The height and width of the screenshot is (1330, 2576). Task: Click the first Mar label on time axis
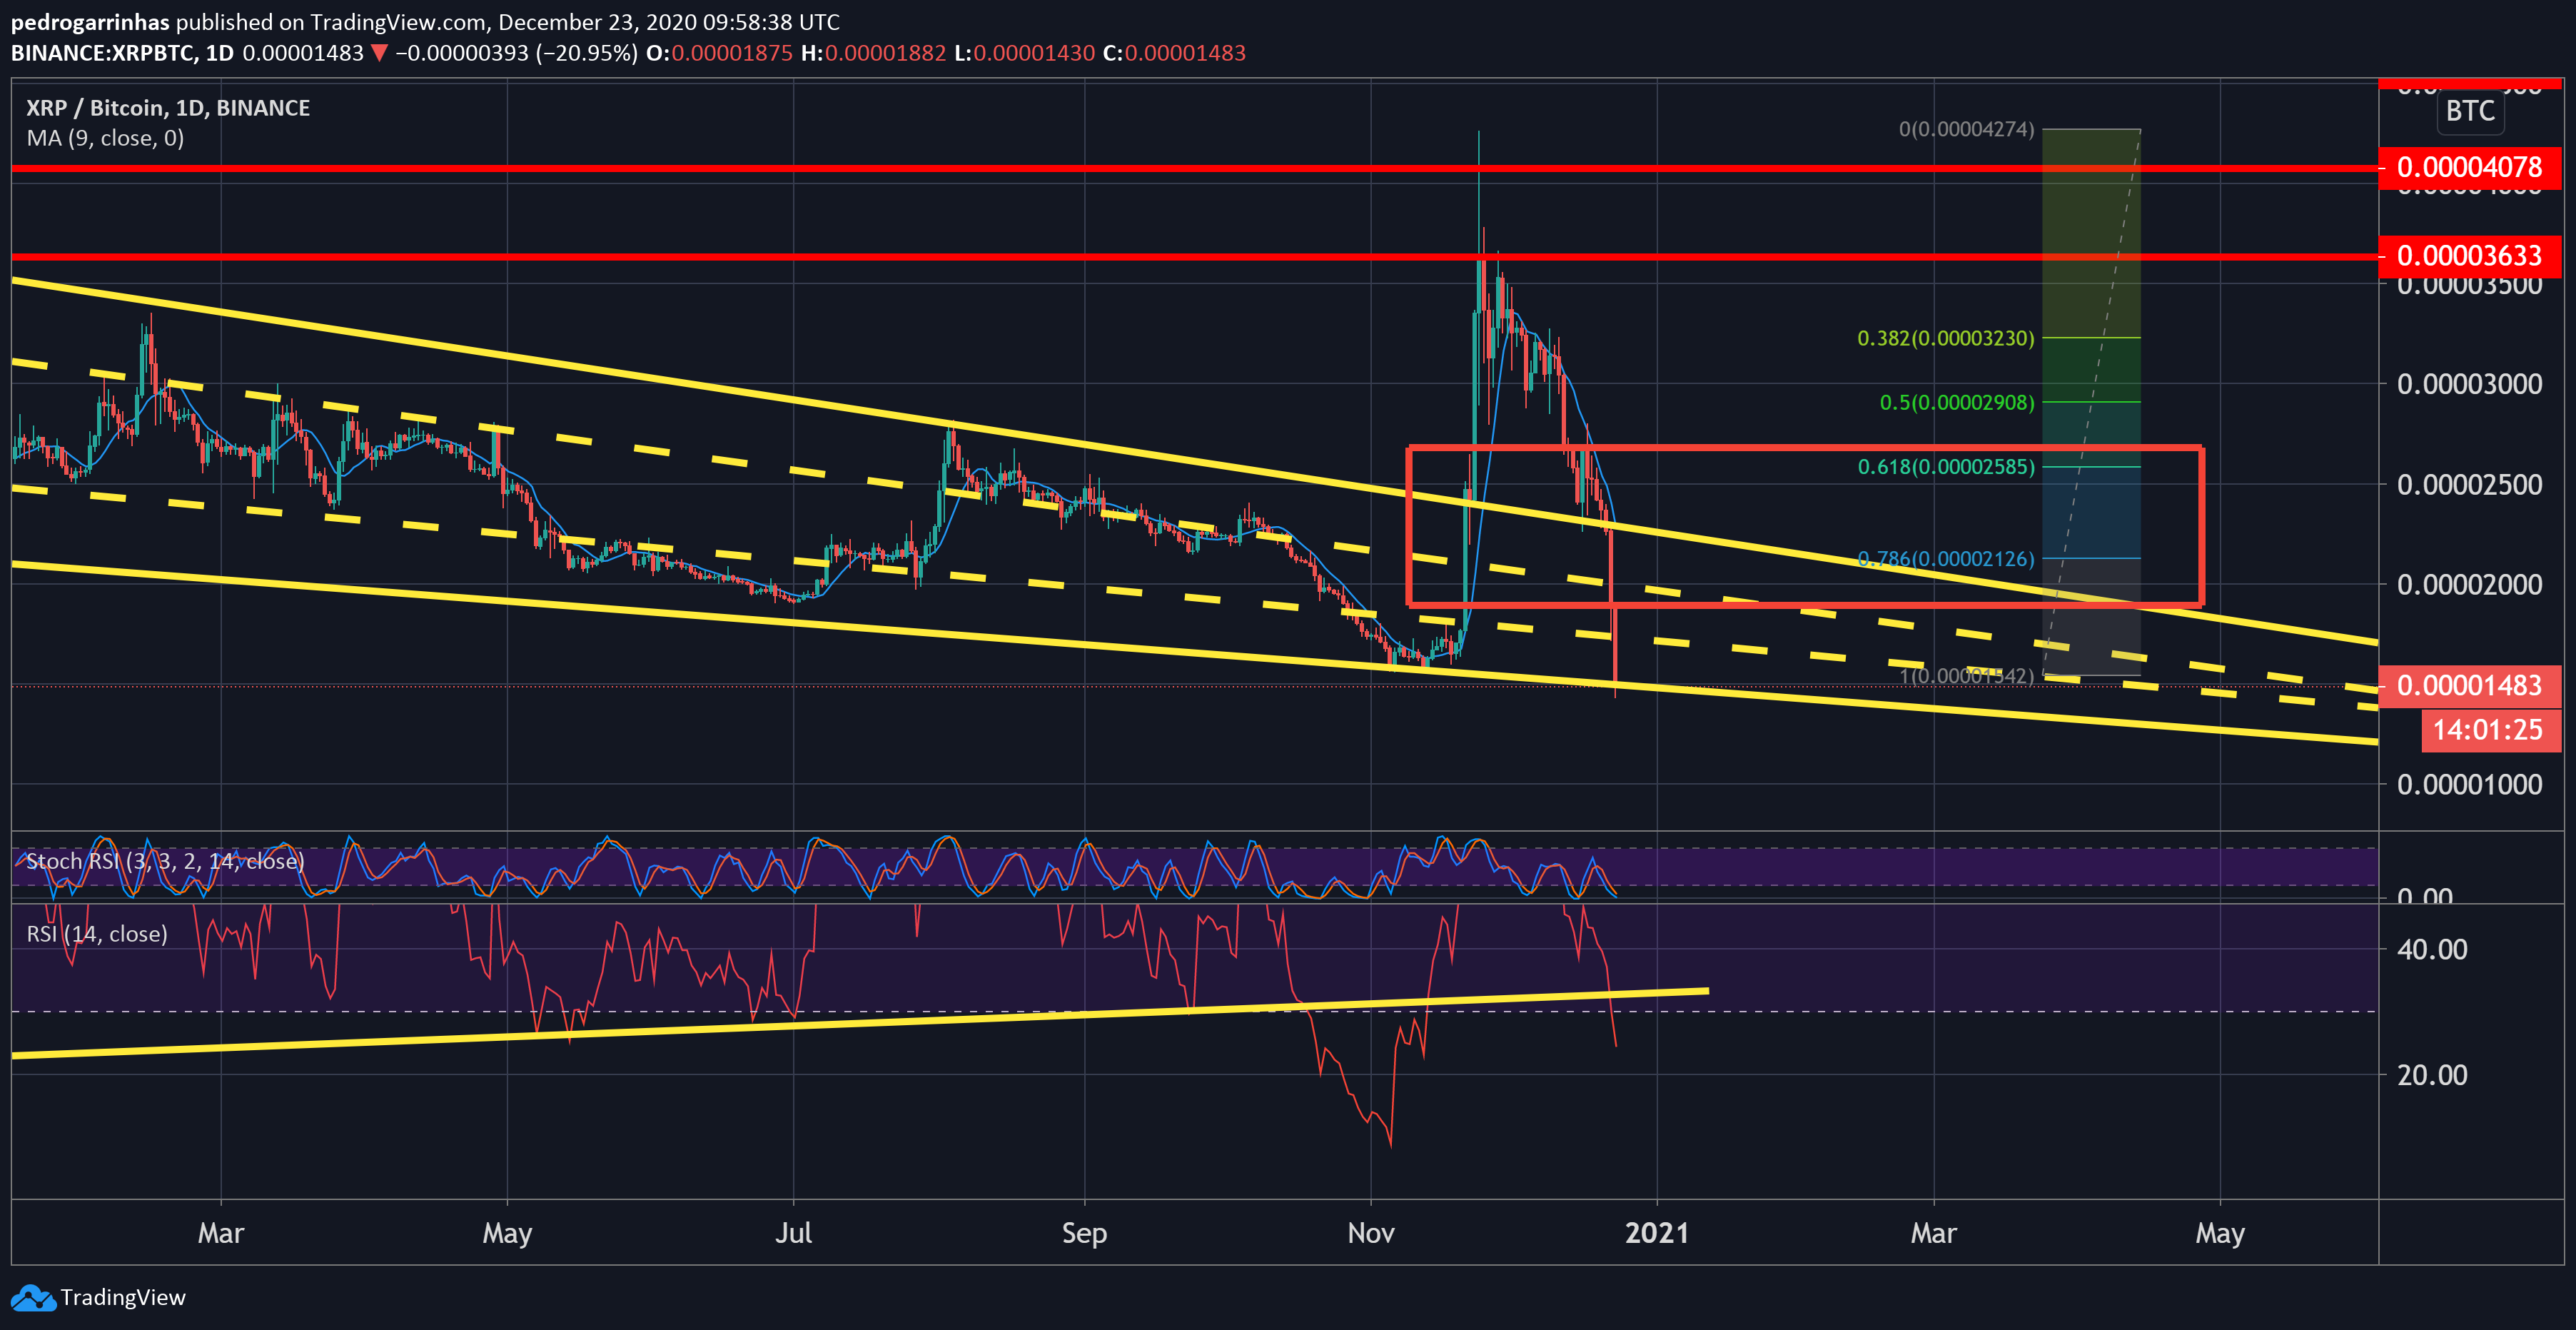click(220, 1233)
